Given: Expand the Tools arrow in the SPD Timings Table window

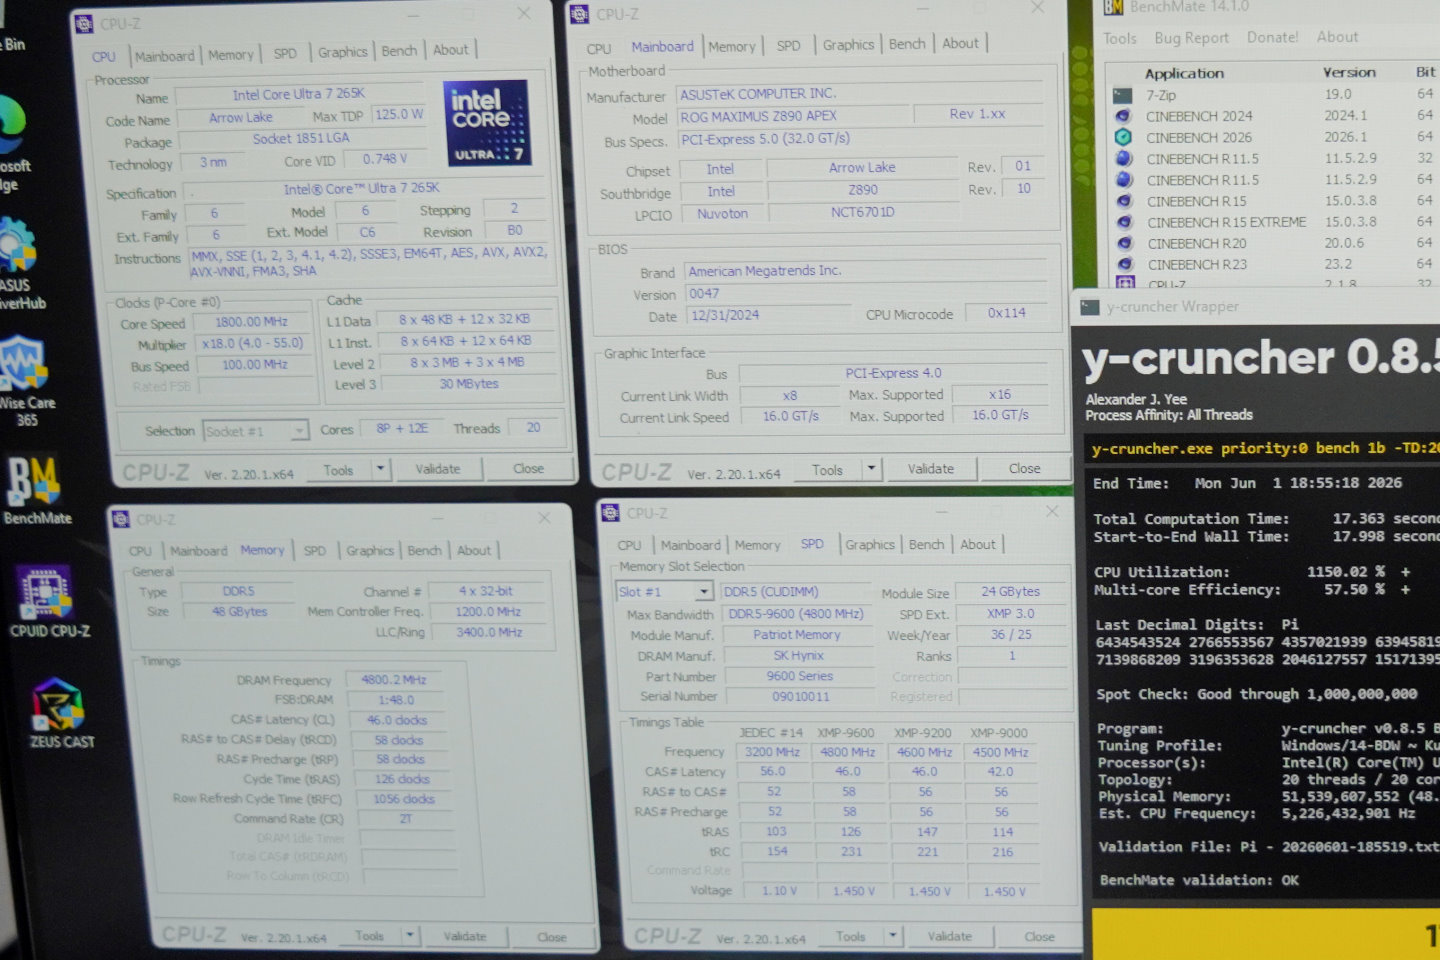Looking at the screenshot, I should [893, 936].
